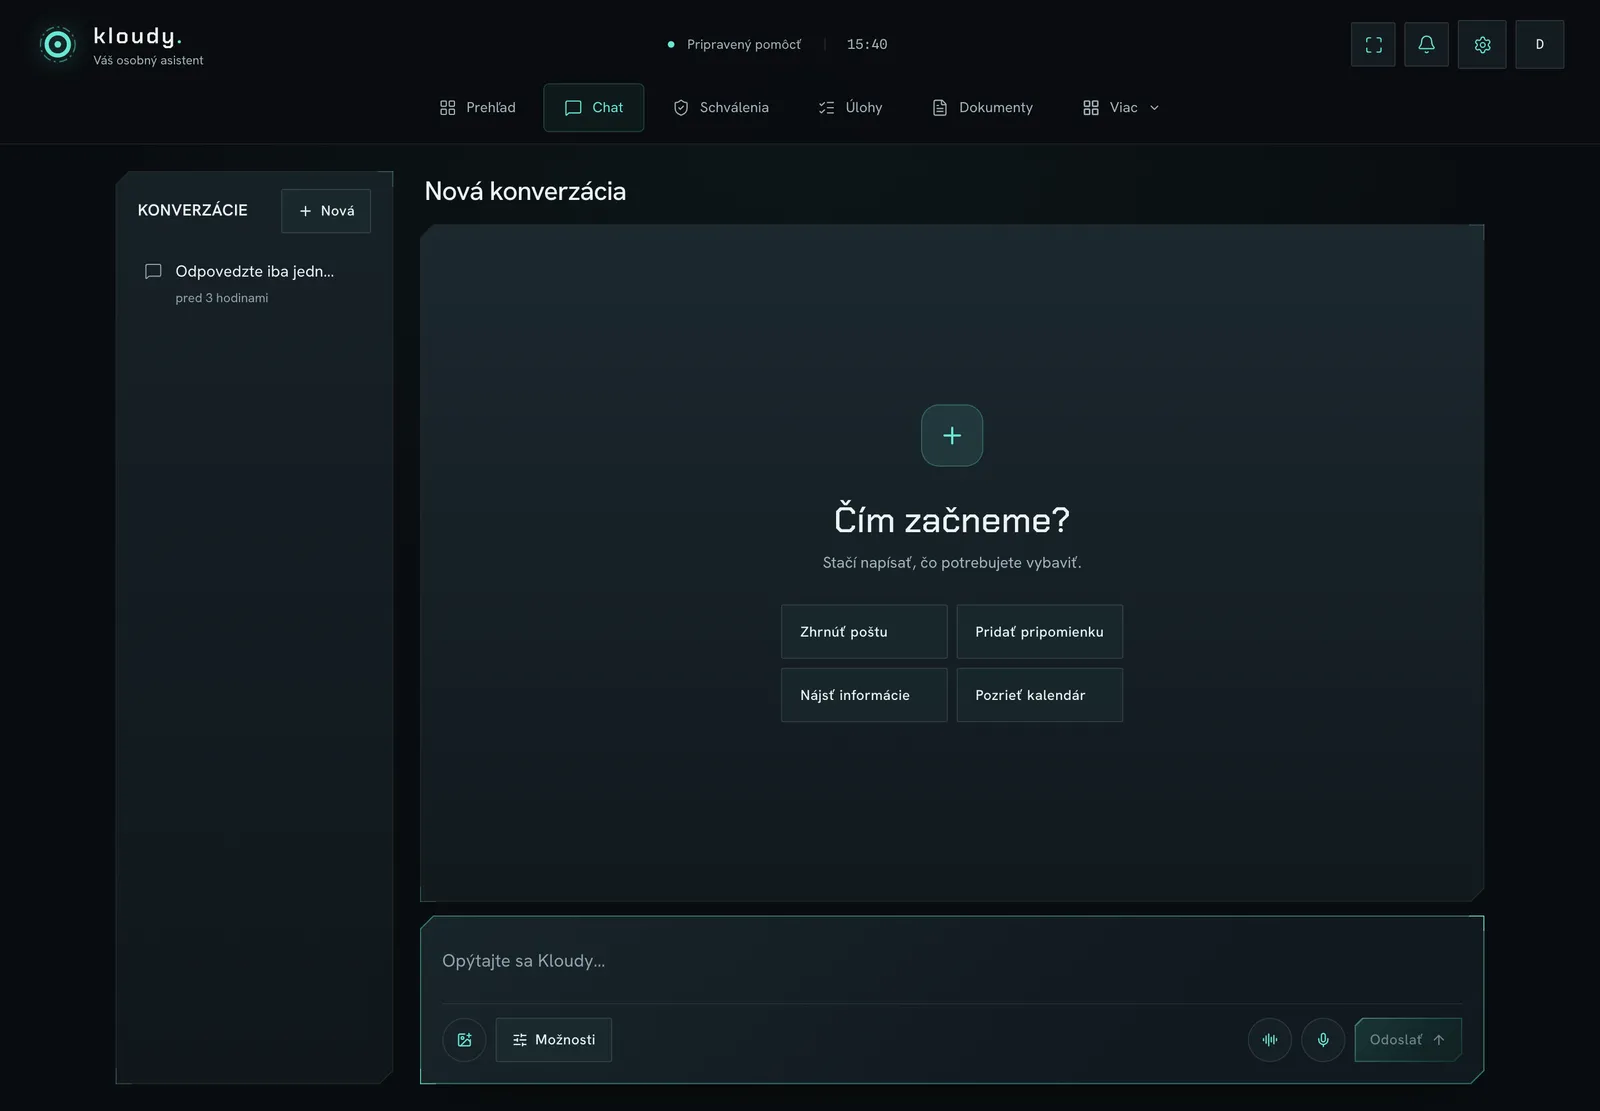This screenshot has height=1111, width=1600.
Task: Click 'KONVERZÁCIE' sidebar heading
Action: [x=192, y=210]
